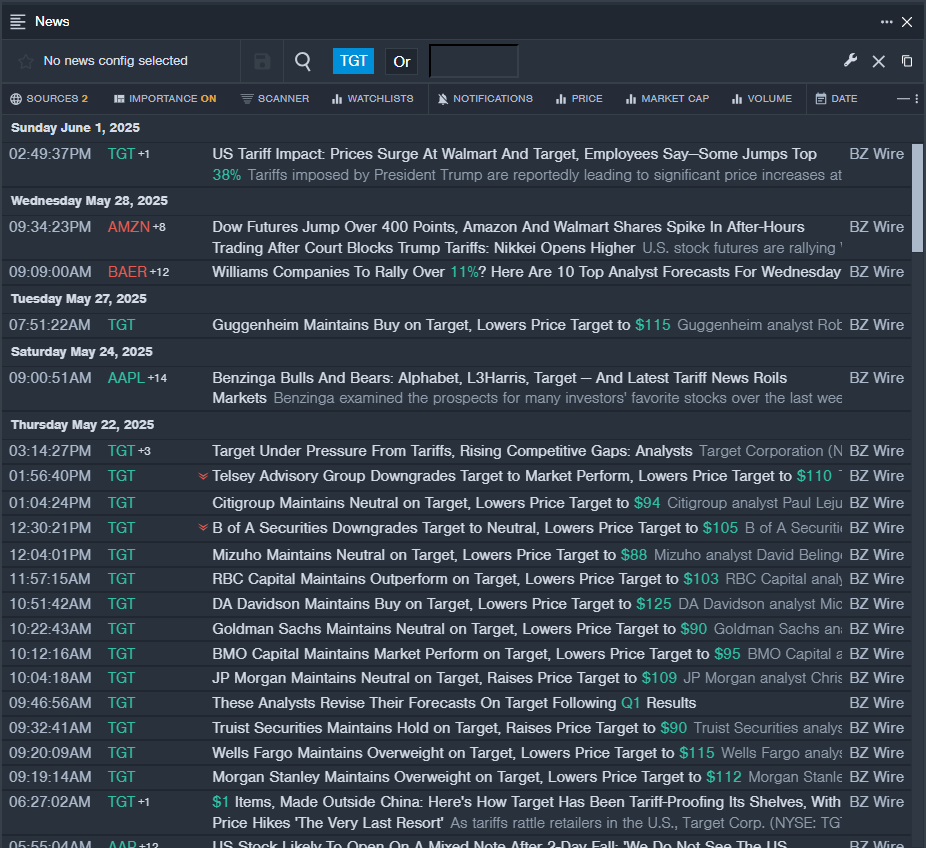Click the downgrade arrow icon on B of A row
Screen dimensions: 926x848
(x=203, y=528)
